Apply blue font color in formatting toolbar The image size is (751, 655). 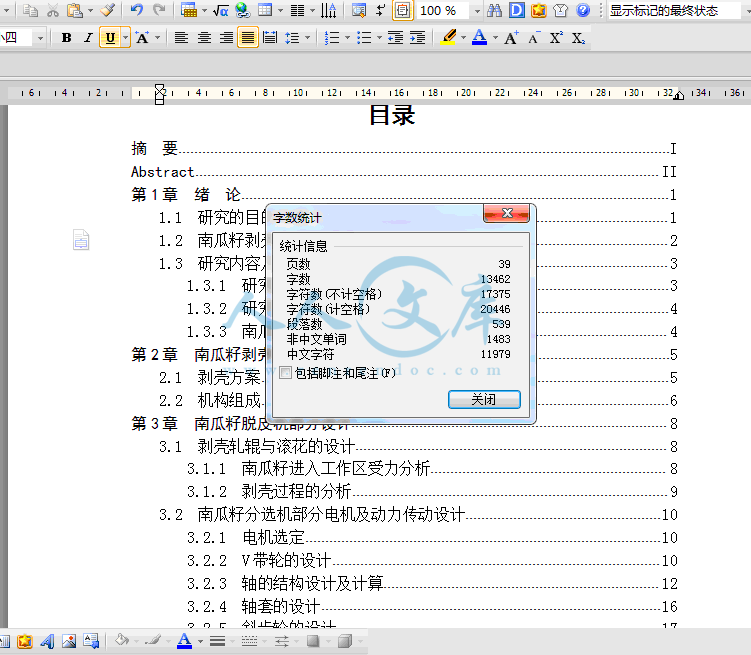(479, 37)
